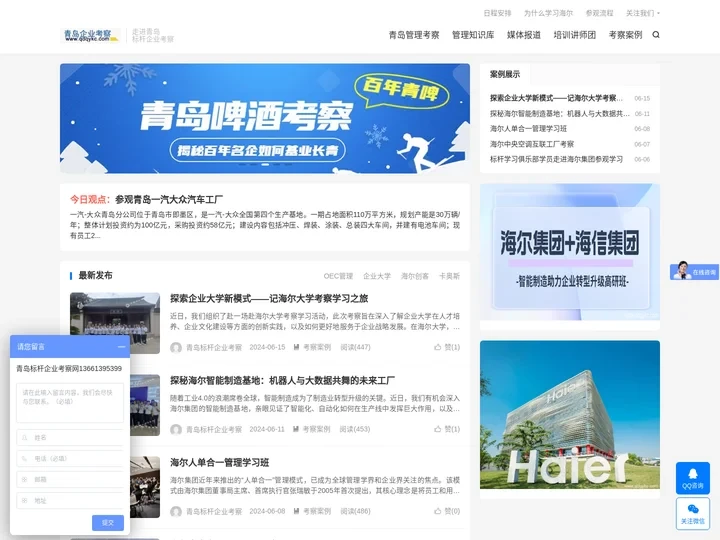This screenshot has width=720, height=540.
Task: Click date 06-15 in 案例展示 list
Action: coord(642,98)
